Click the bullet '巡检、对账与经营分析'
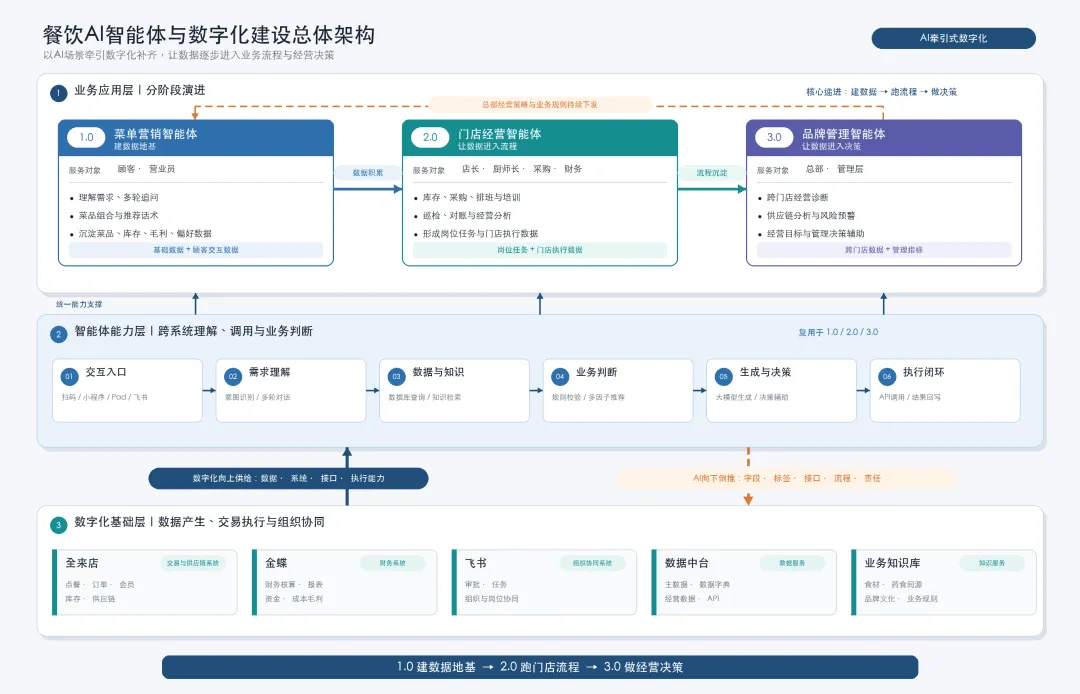Screen dimensions: 1080x694 point(467,215)
